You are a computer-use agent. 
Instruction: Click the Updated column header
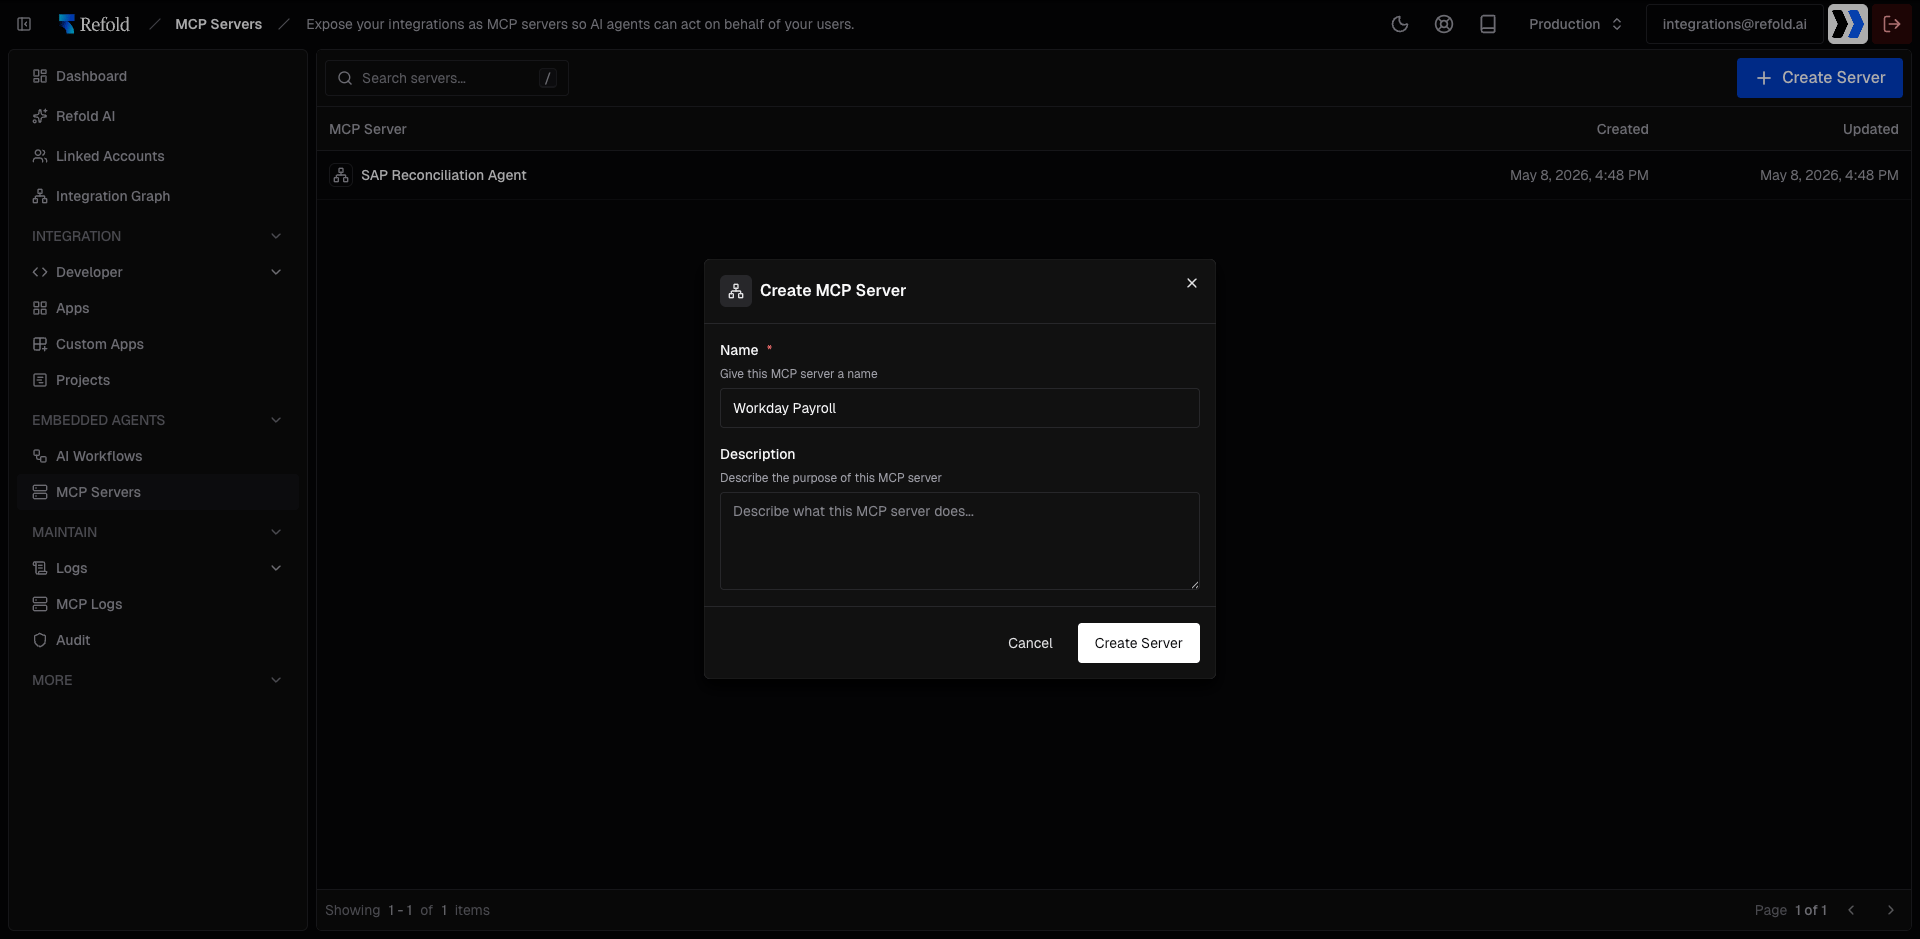click(1870, 129)
